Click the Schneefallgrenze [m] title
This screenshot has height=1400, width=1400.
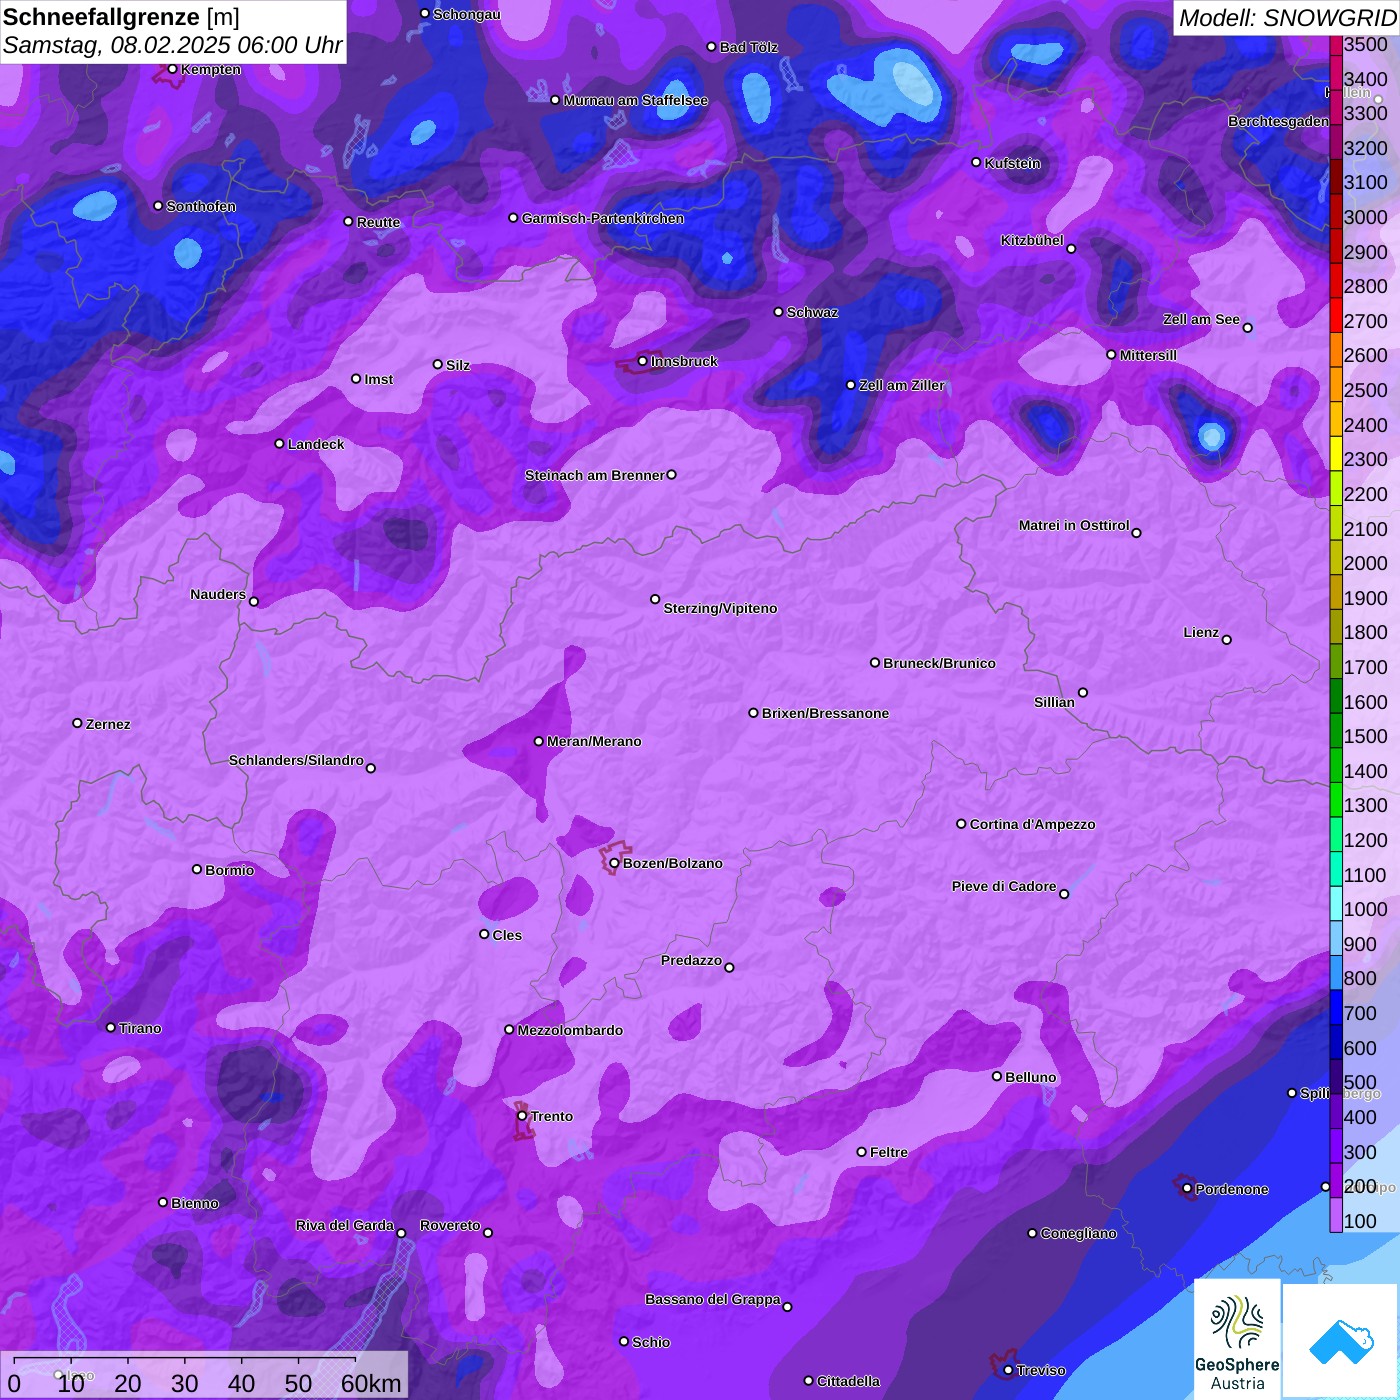tap(121, 17)
